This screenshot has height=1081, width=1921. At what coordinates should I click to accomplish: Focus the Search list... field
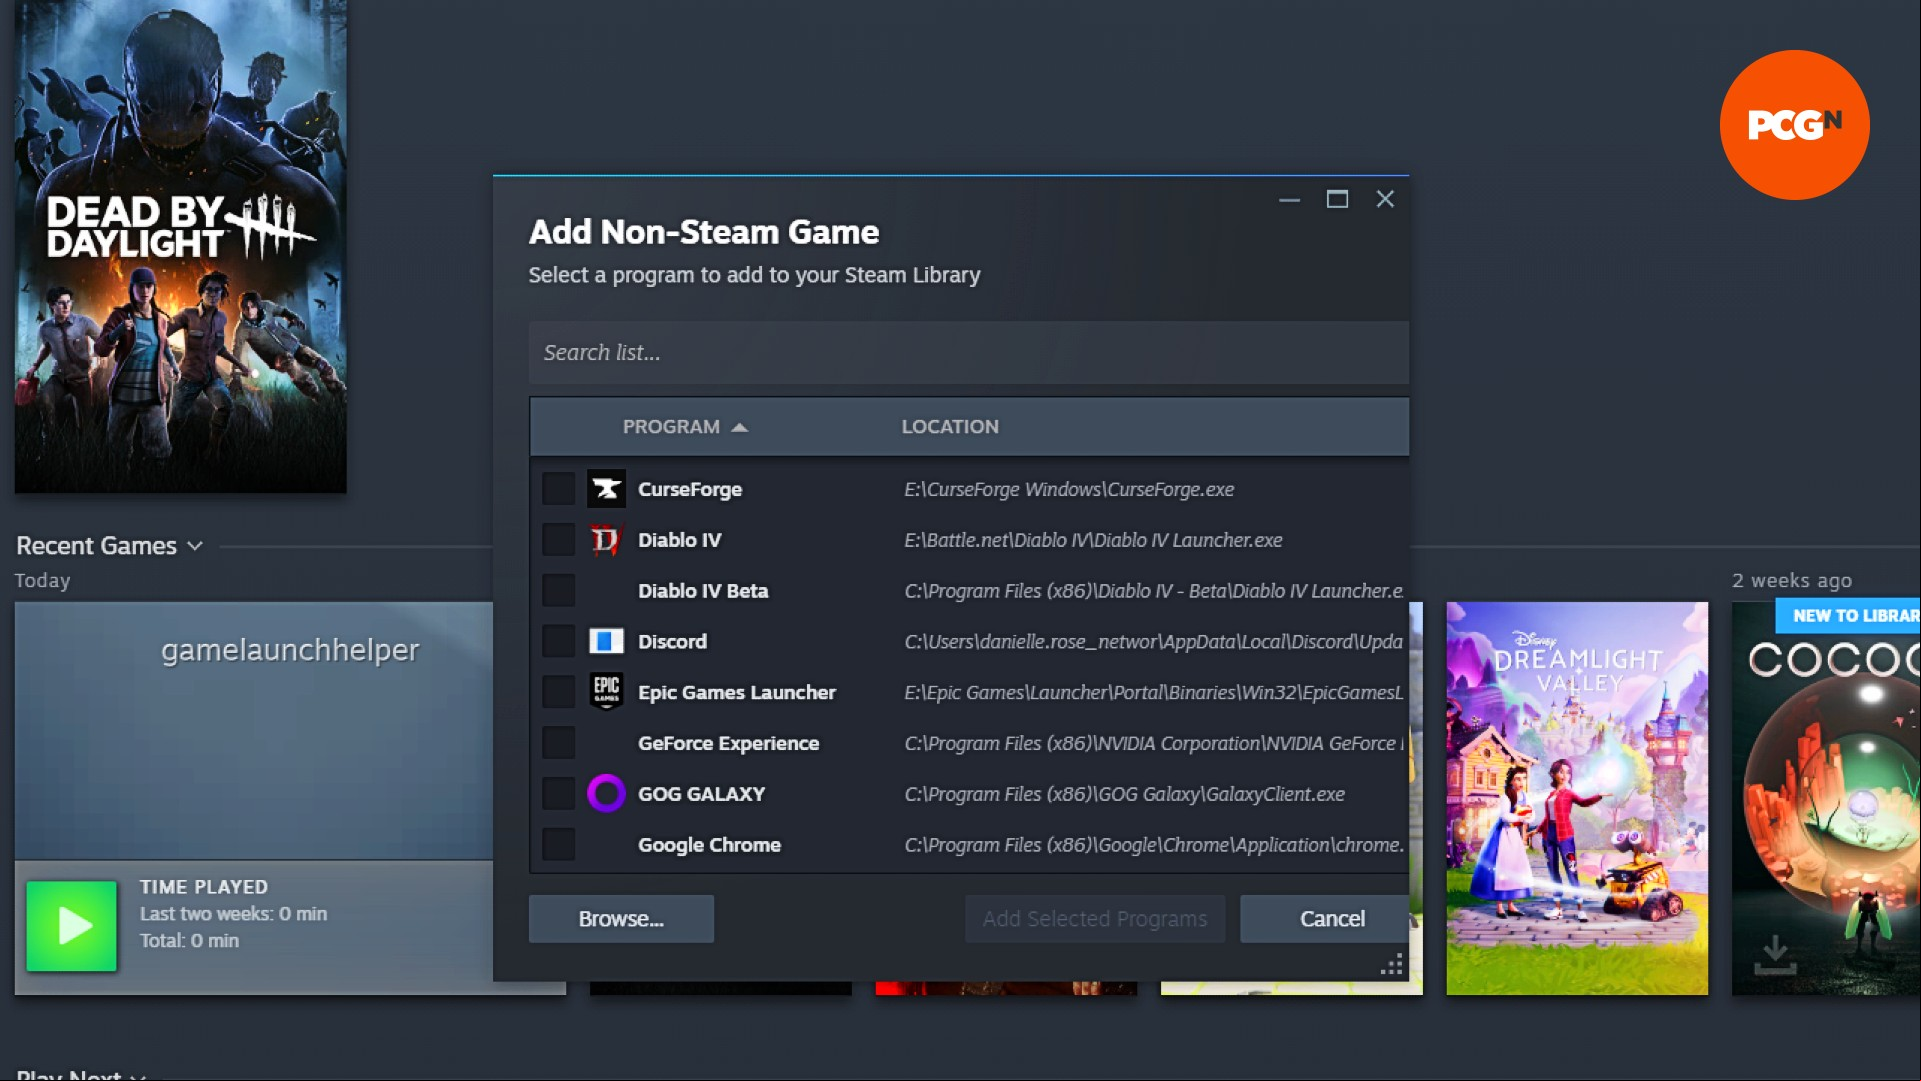tap(969, 353)
